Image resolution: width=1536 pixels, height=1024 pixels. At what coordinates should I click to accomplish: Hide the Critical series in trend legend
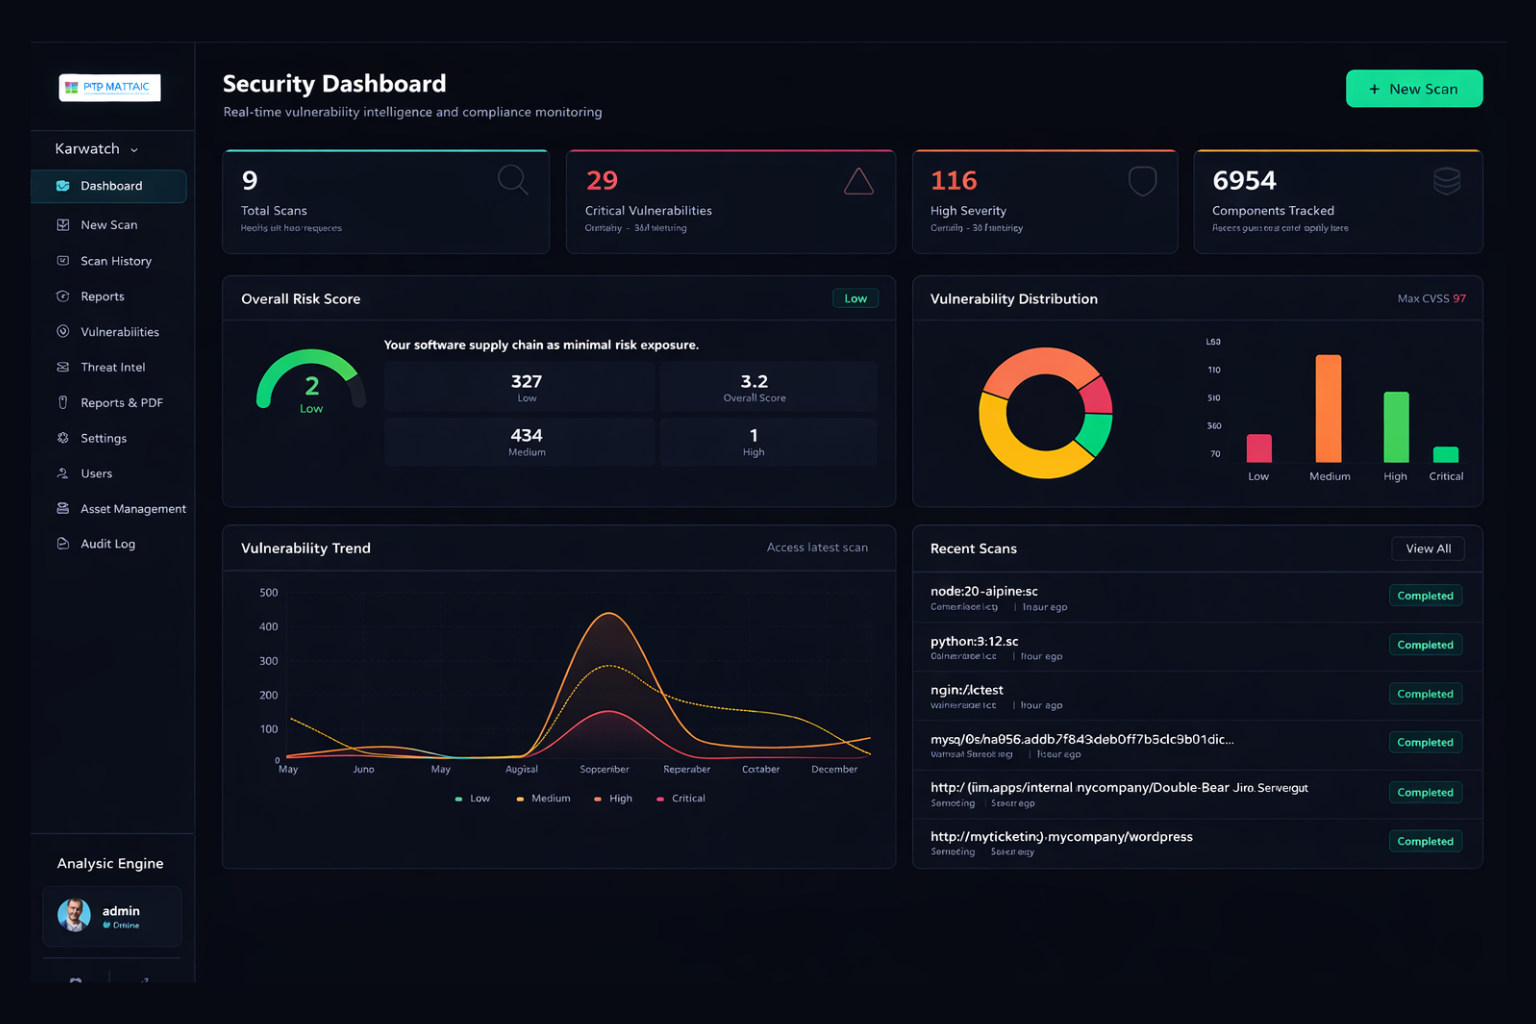click(x=681, y=799)
